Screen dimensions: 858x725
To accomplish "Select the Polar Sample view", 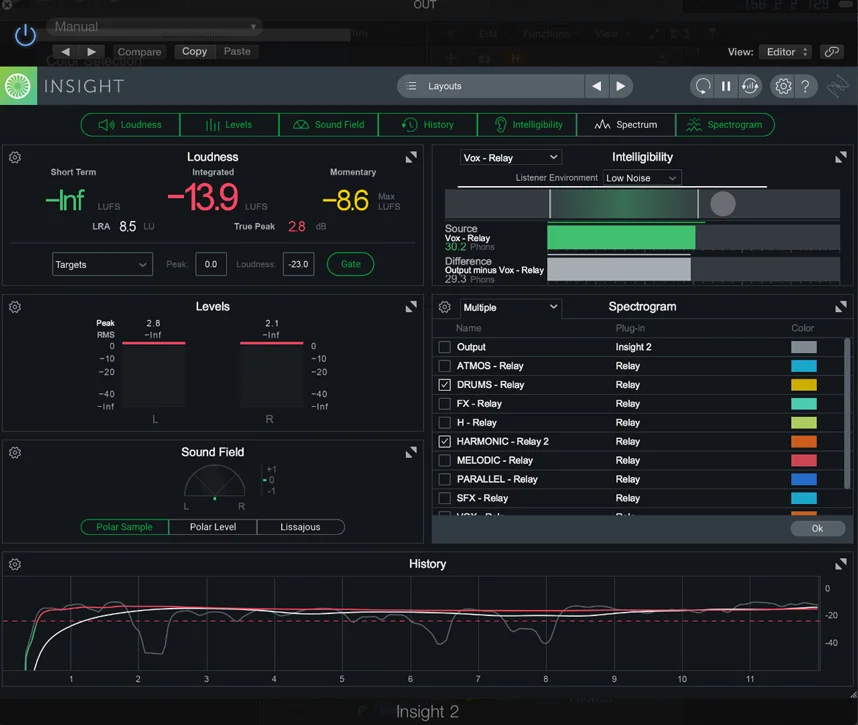I will (x=124, y=527).
